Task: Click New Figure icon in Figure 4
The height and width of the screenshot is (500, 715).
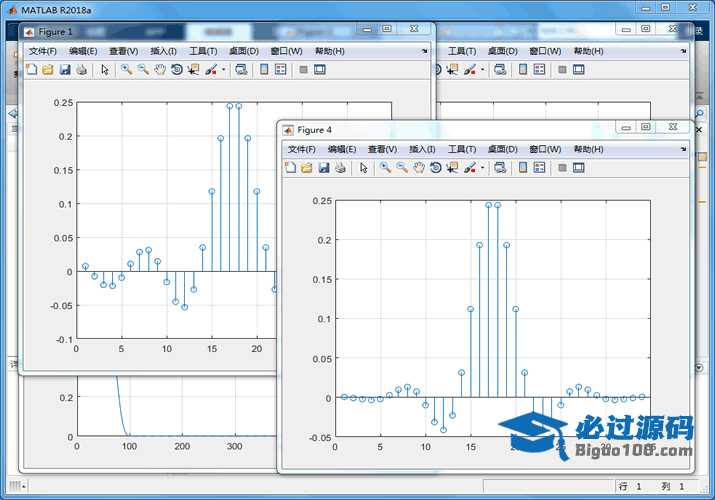Action: pos(290,167)
